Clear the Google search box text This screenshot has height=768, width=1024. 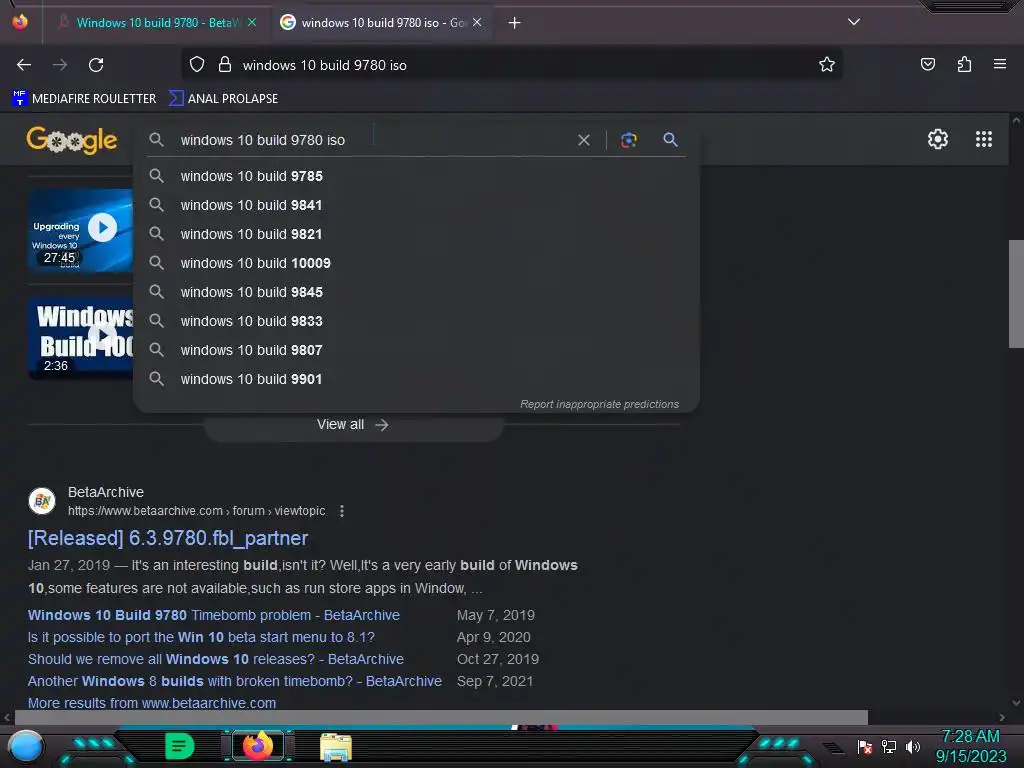584,140
